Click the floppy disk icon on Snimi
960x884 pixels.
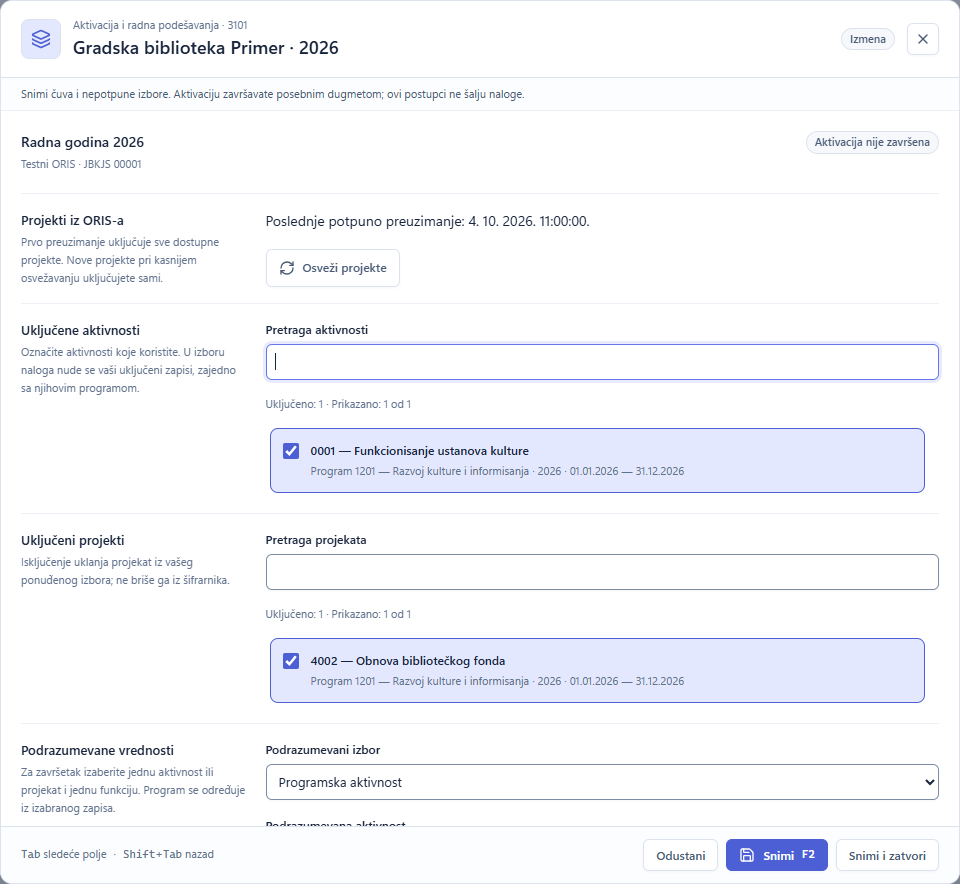[747, 855]
